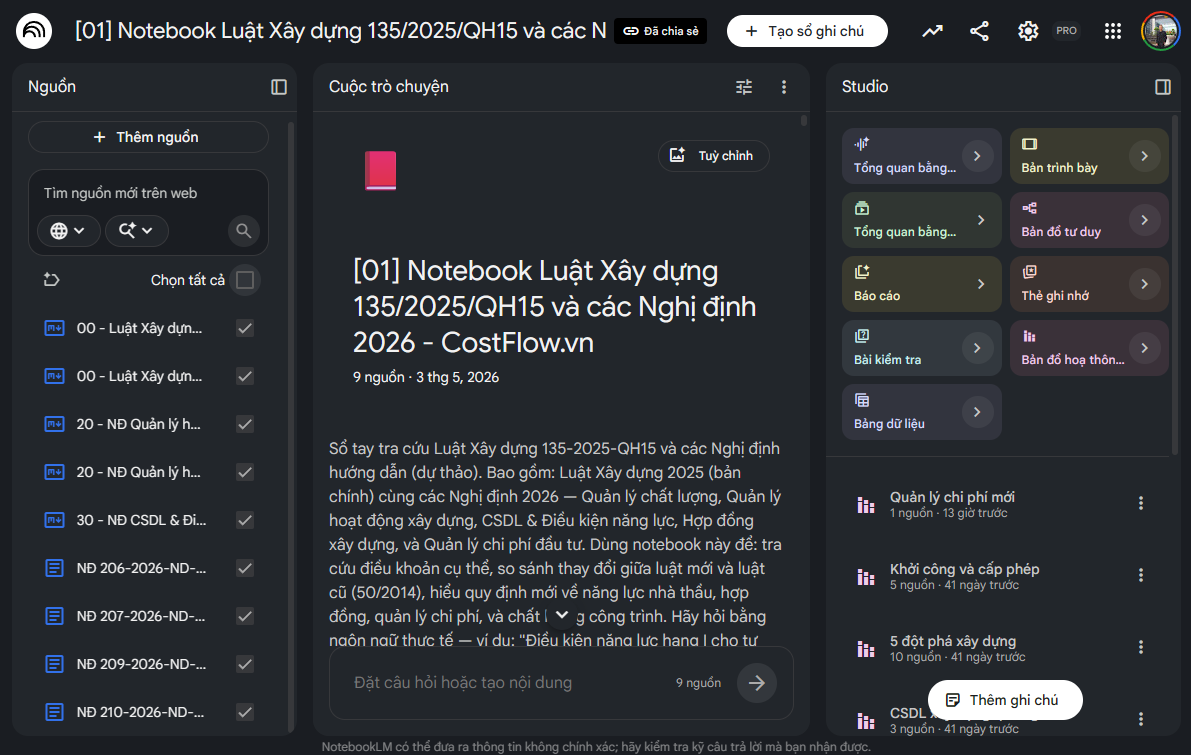Expand the Báo cáo arrow
The height and width of the screenshot is (755, 1191).
point(981,284)
